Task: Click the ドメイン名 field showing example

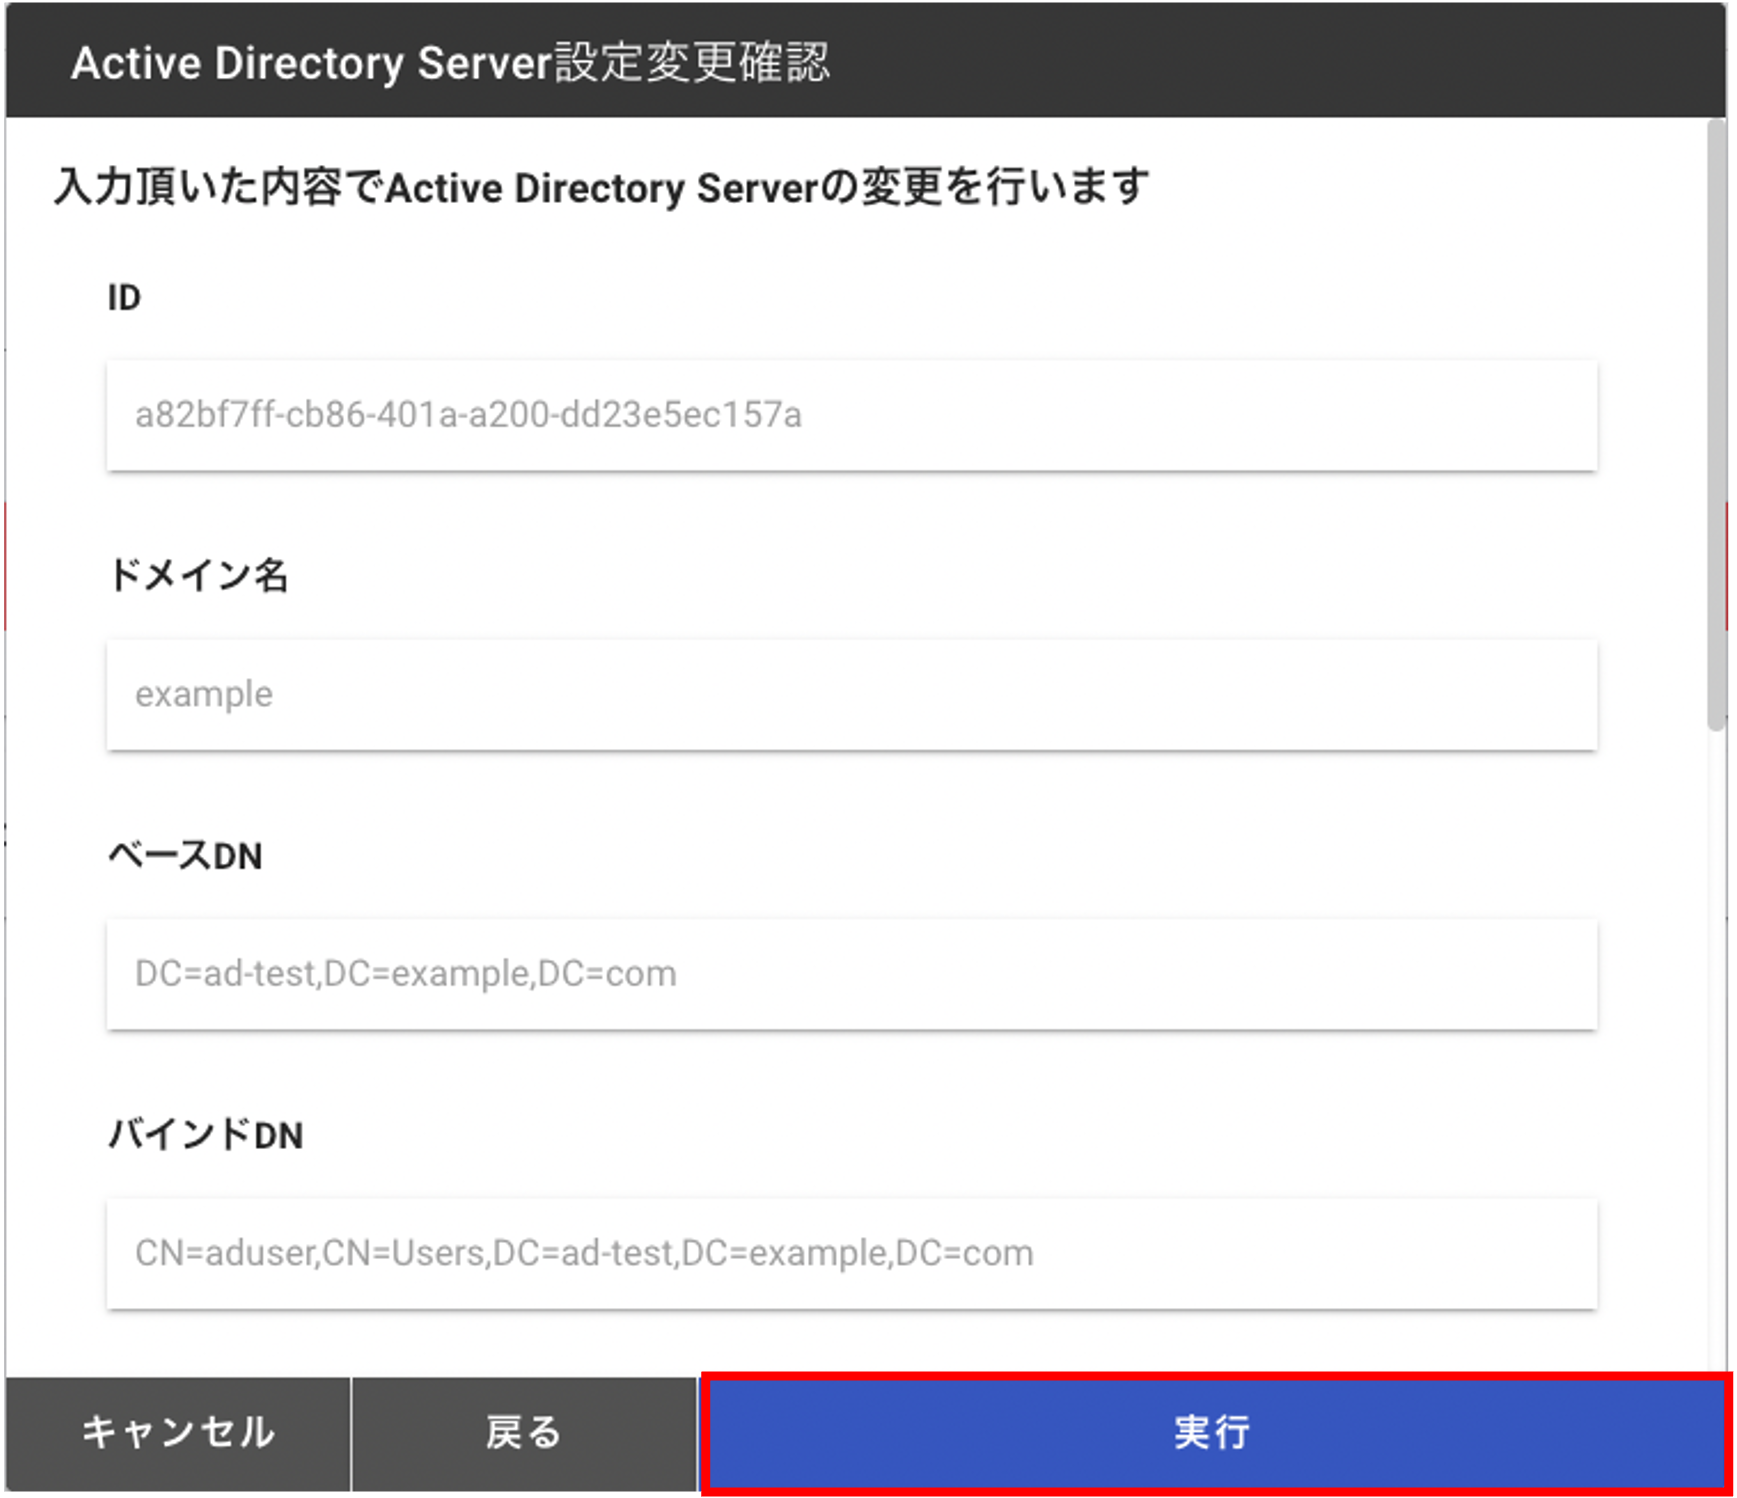Action: (x=852, y=694)
